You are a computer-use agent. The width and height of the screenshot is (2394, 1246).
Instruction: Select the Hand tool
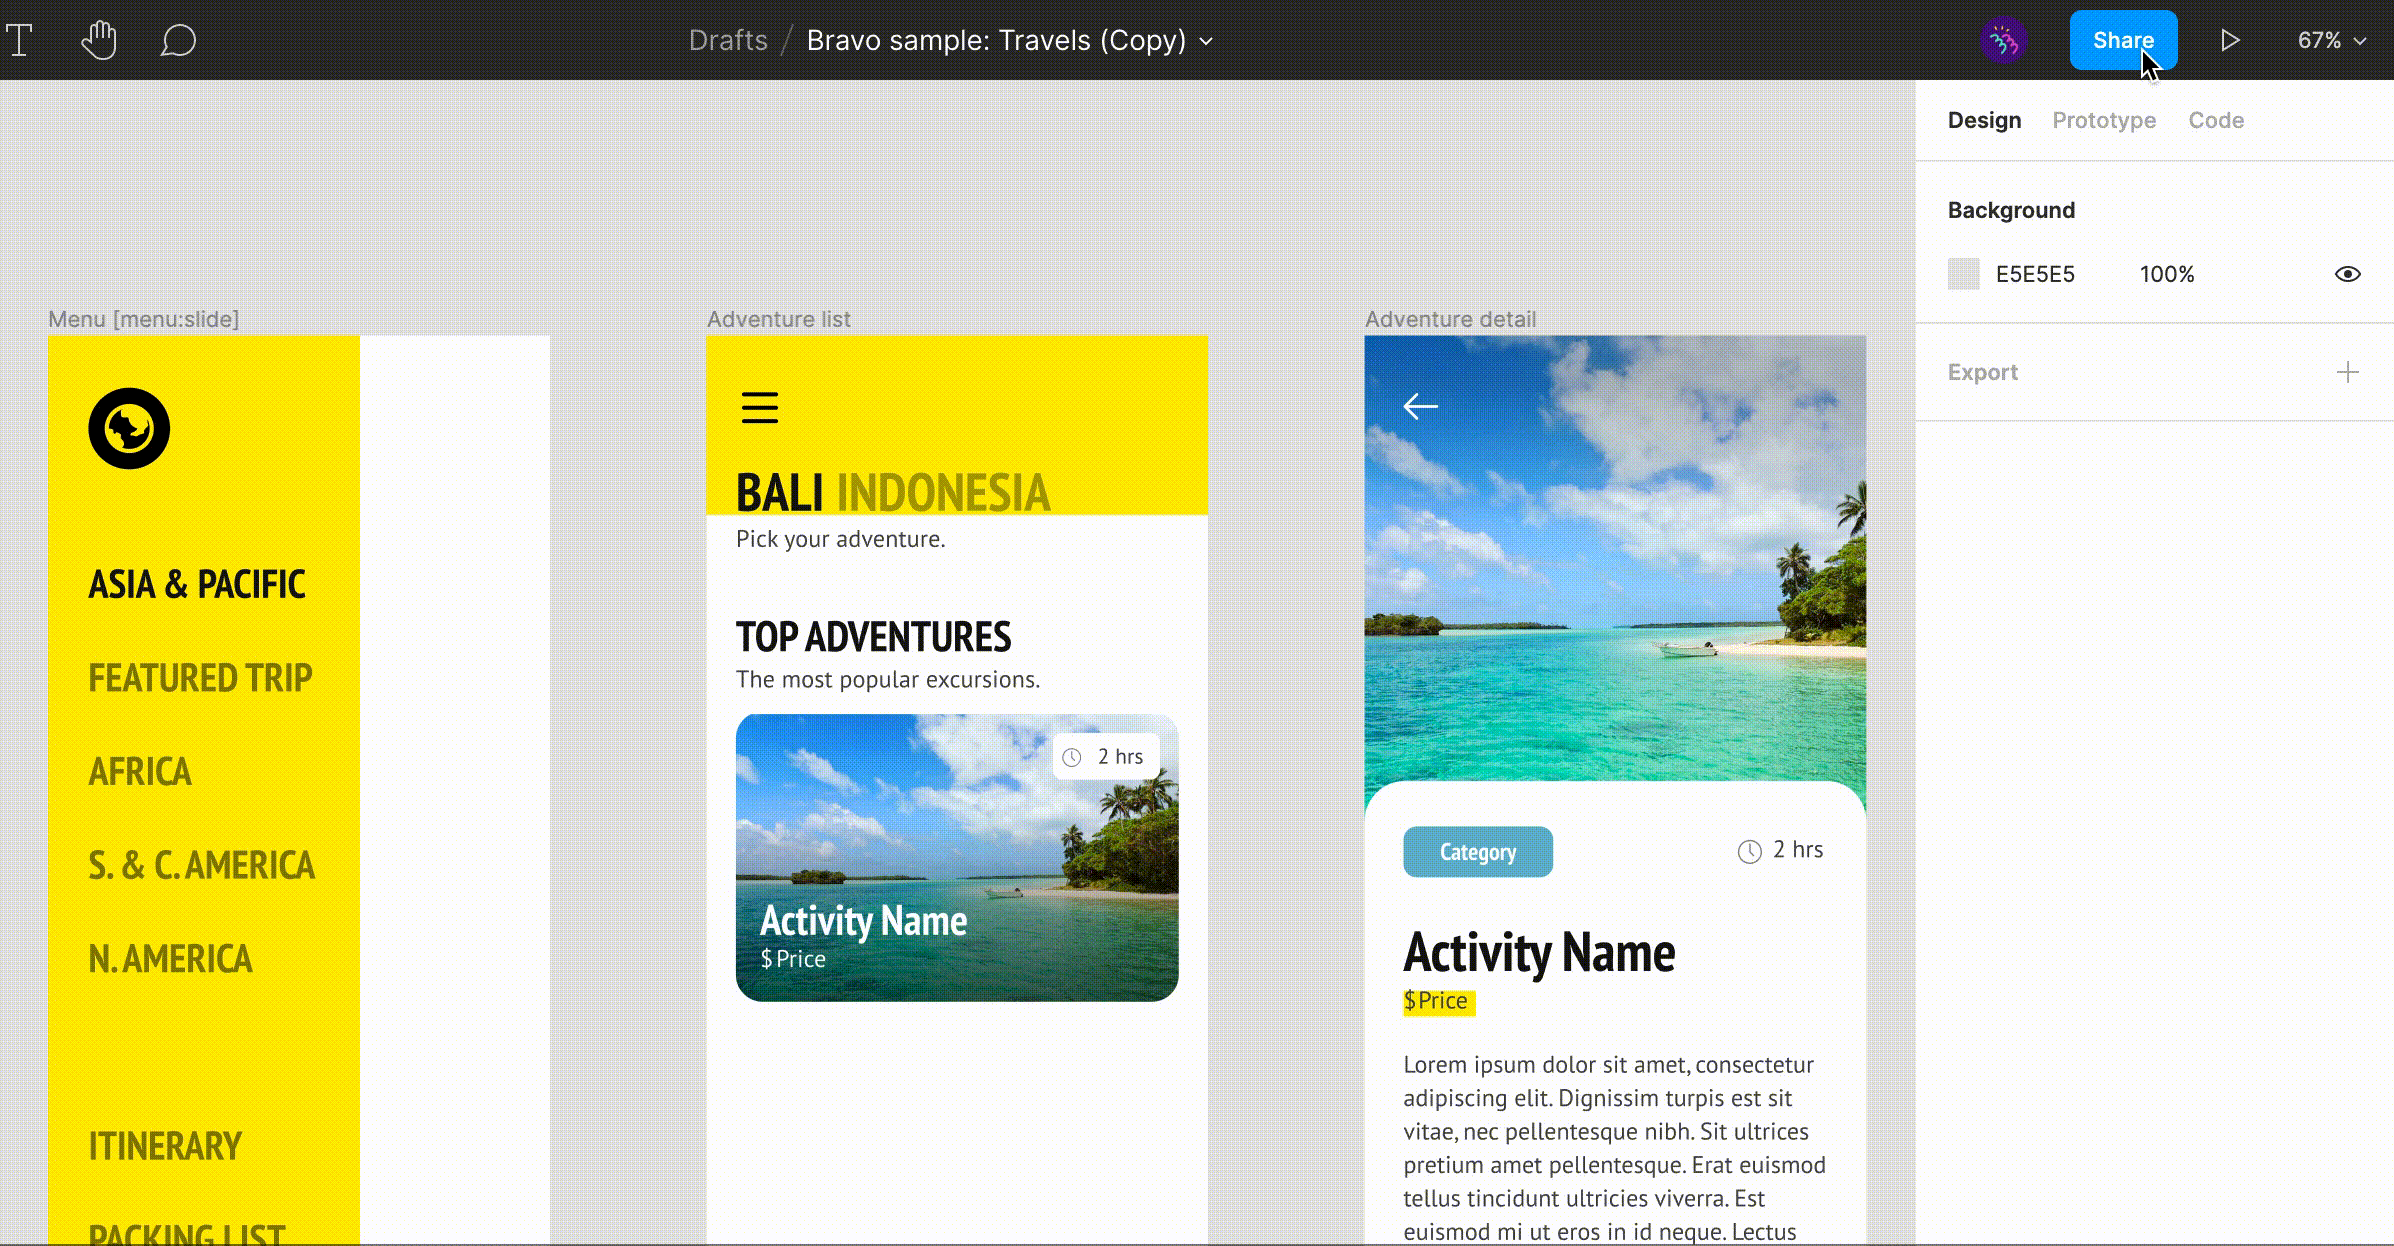99,40
